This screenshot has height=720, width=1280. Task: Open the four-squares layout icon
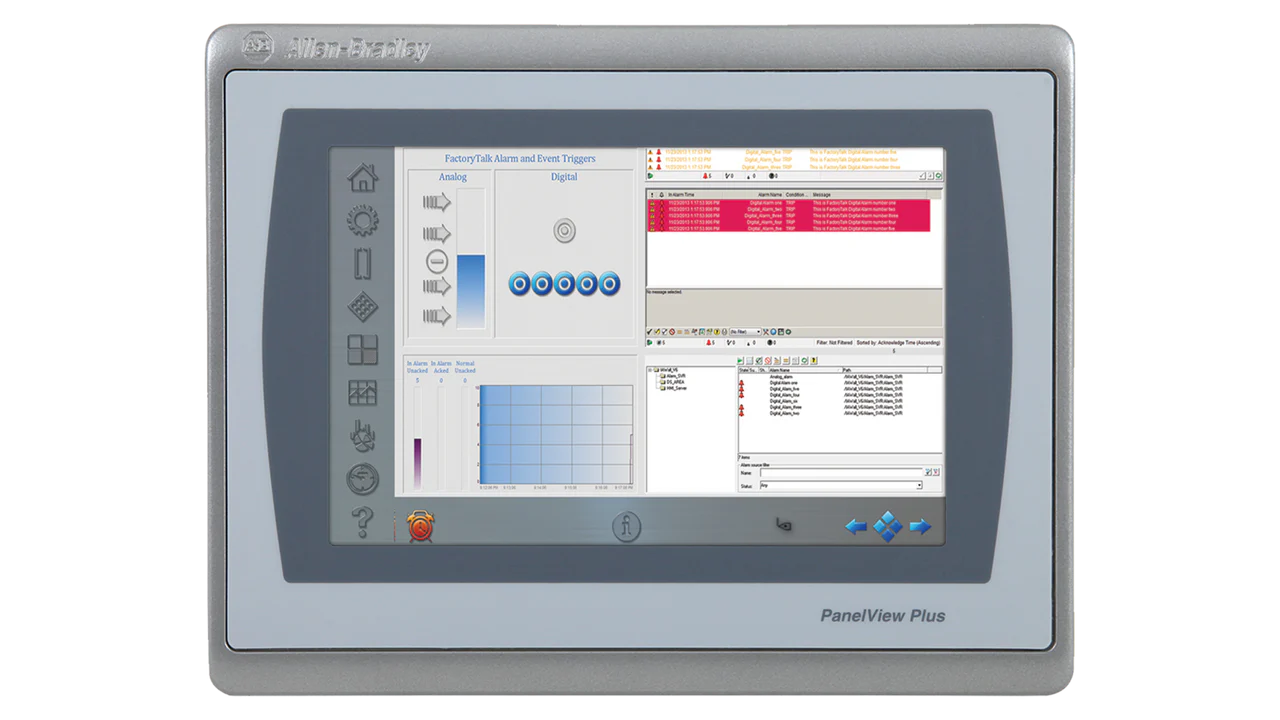(x=362, y=350)
